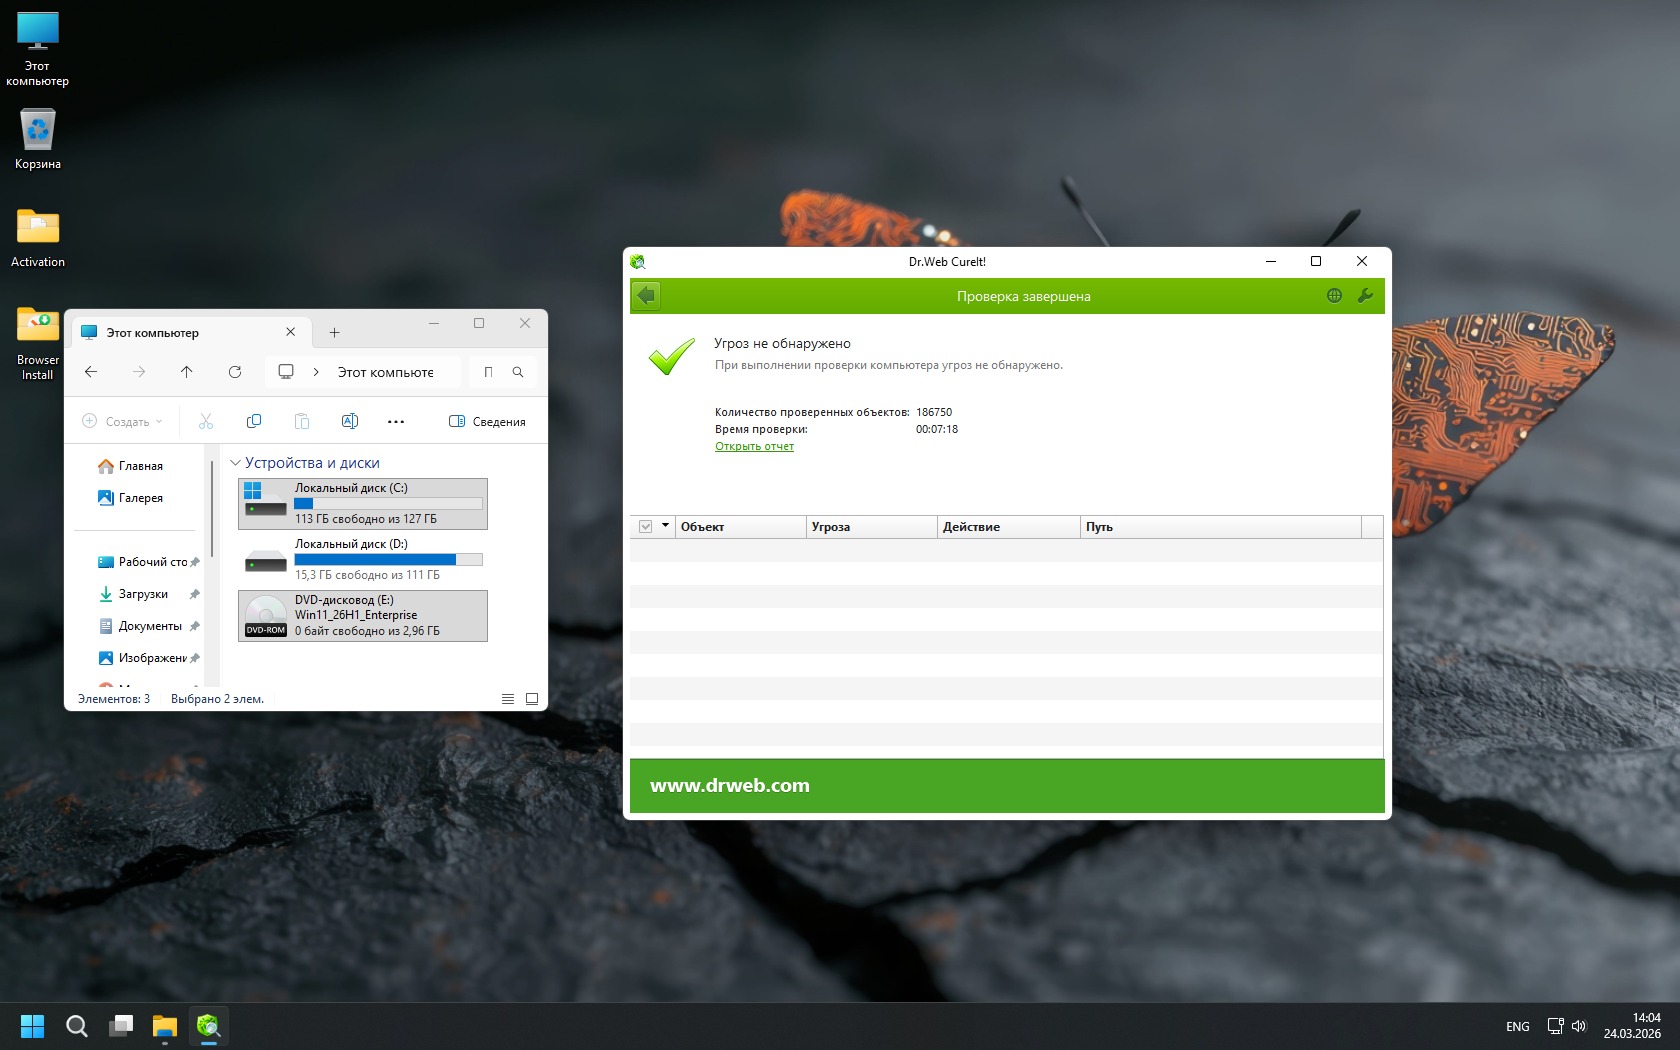Collapse the Устройства и диски group
The width and height of the screenshot is (1680, 1050).
coord(236,463)
